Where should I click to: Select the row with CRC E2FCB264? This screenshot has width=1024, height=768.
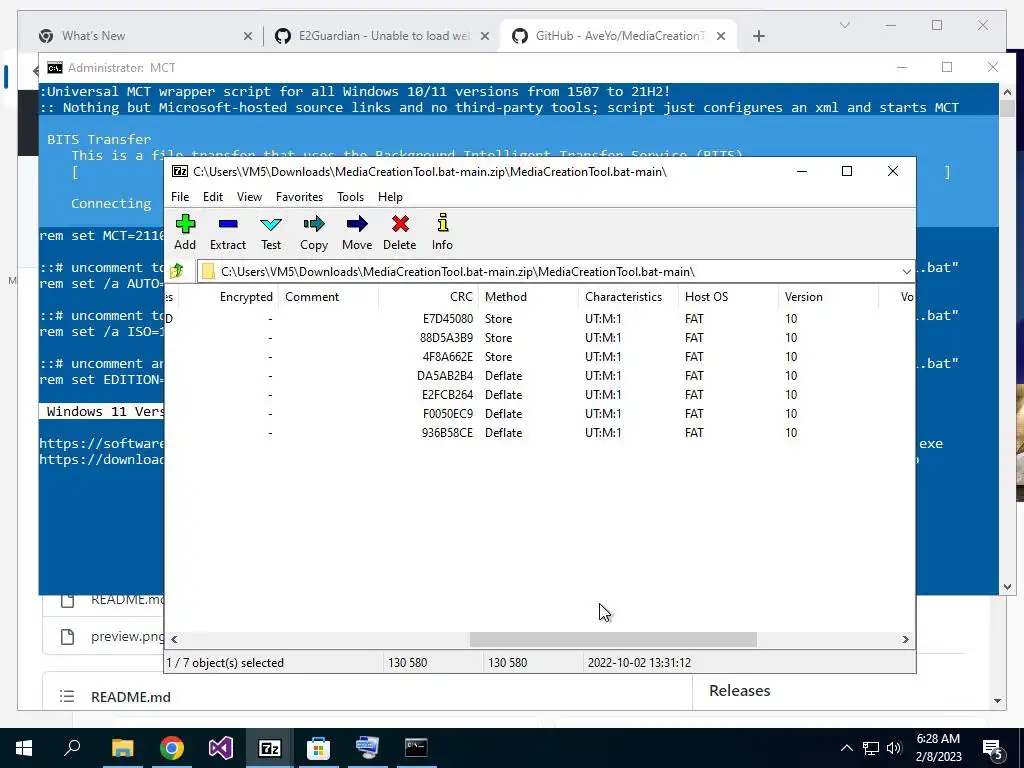click(x=539, y=394)
